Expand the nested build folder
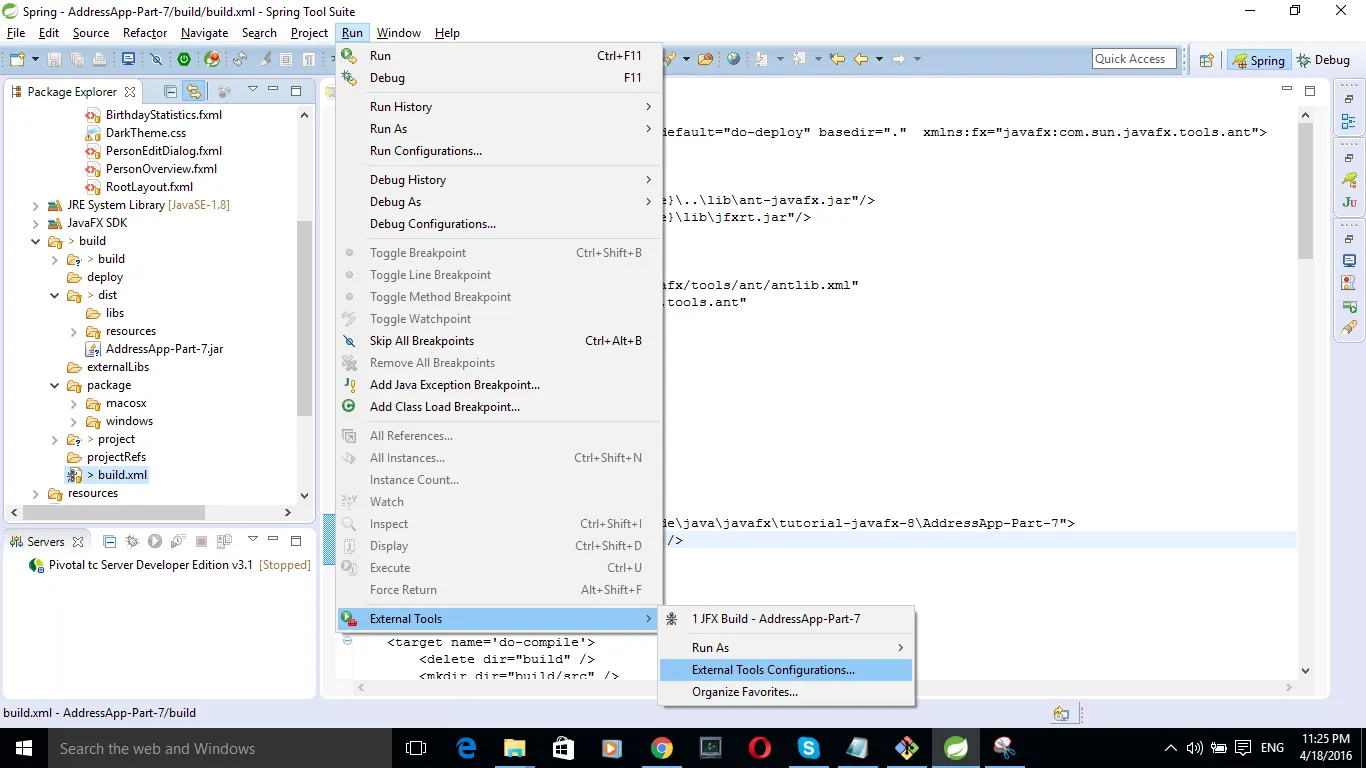 [55, 259]
